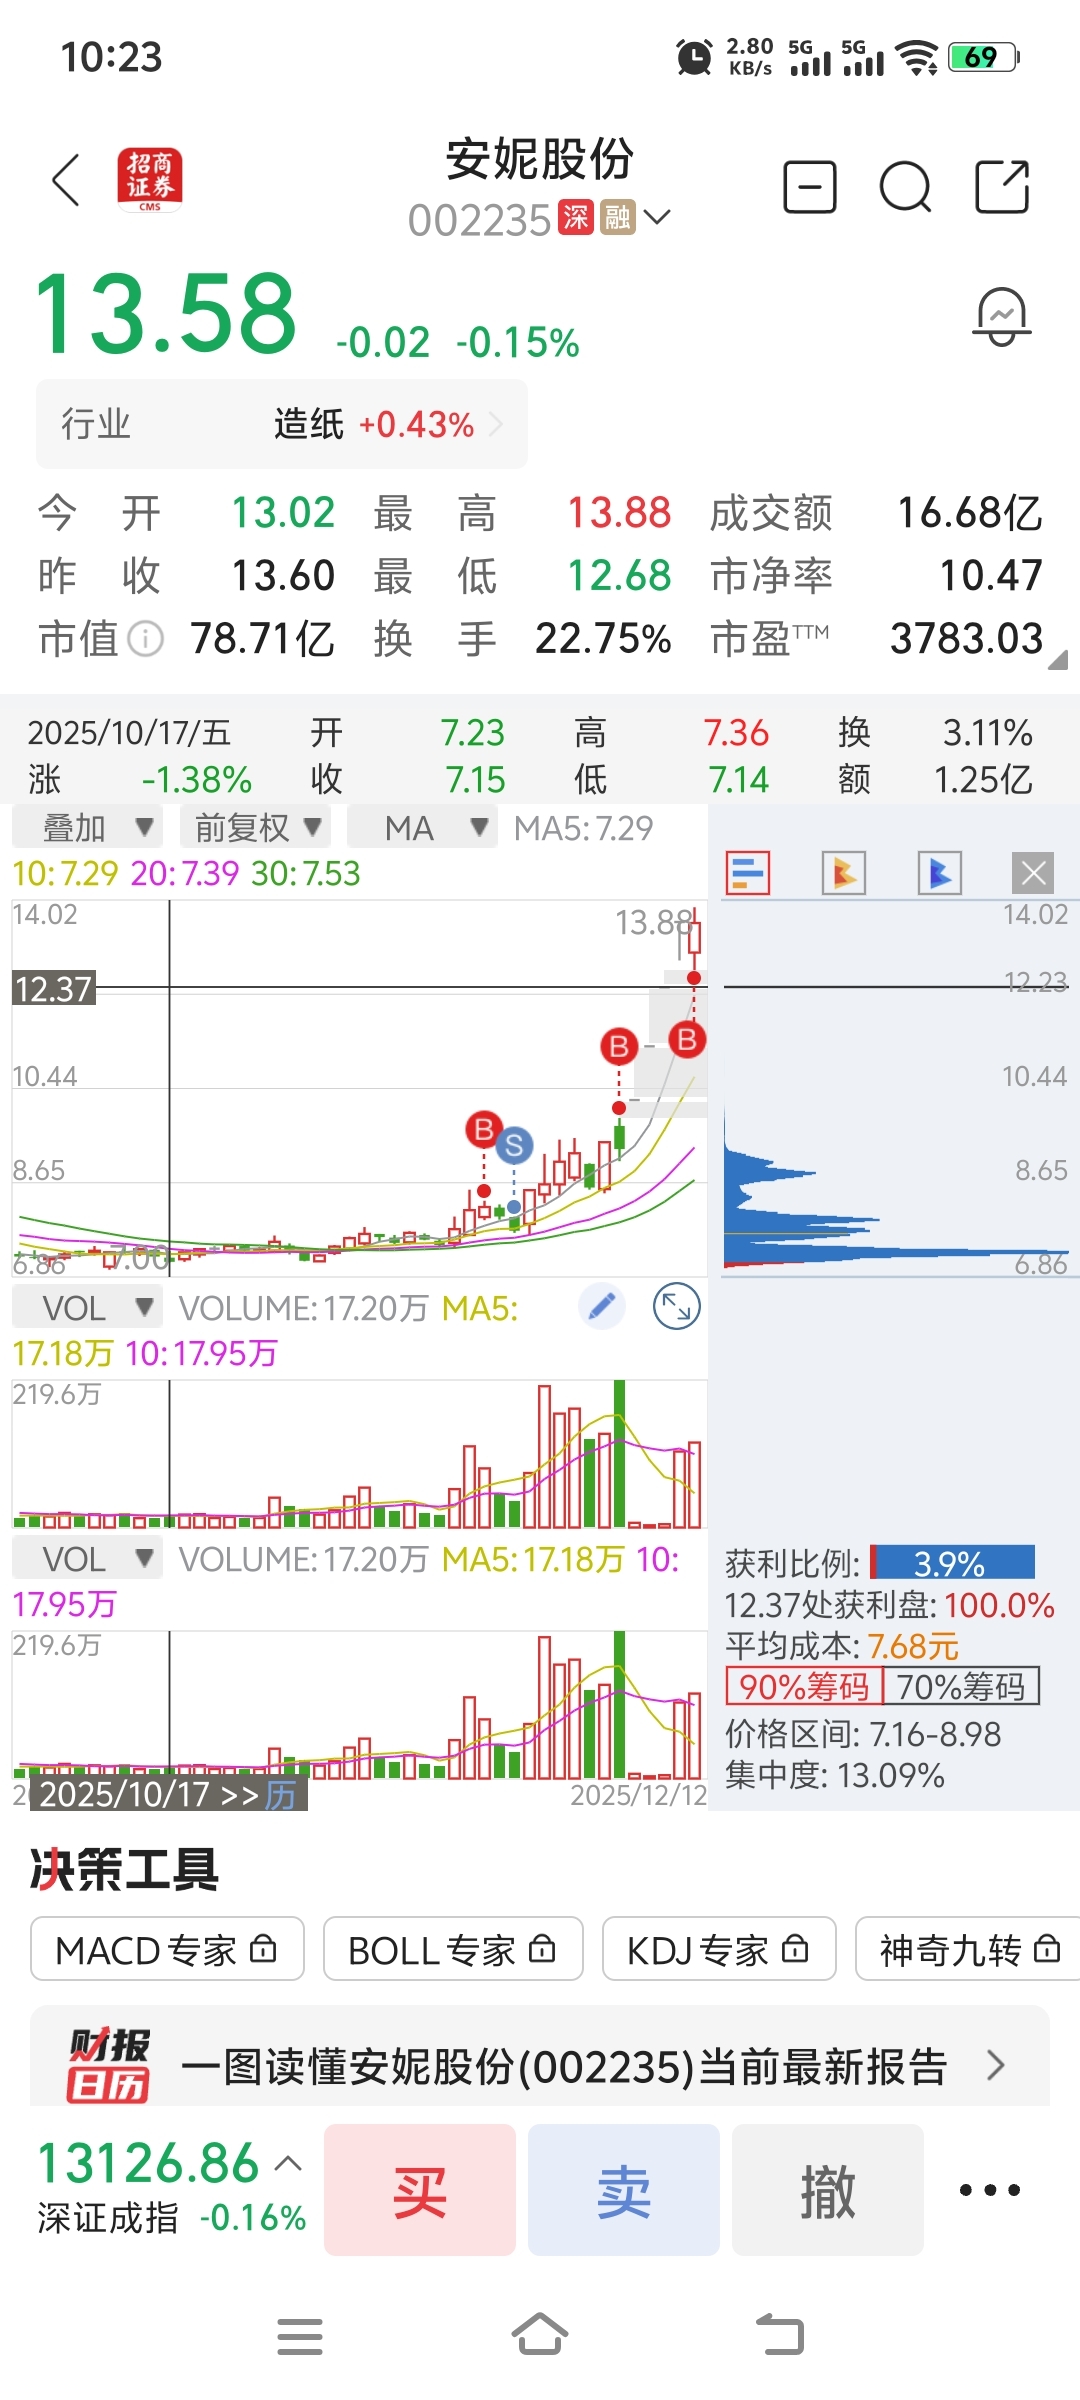Image resolution: width=1080 pixels, height=2400 pixels.
Task: Open the search magnifier icon
Action: point(906,187)
